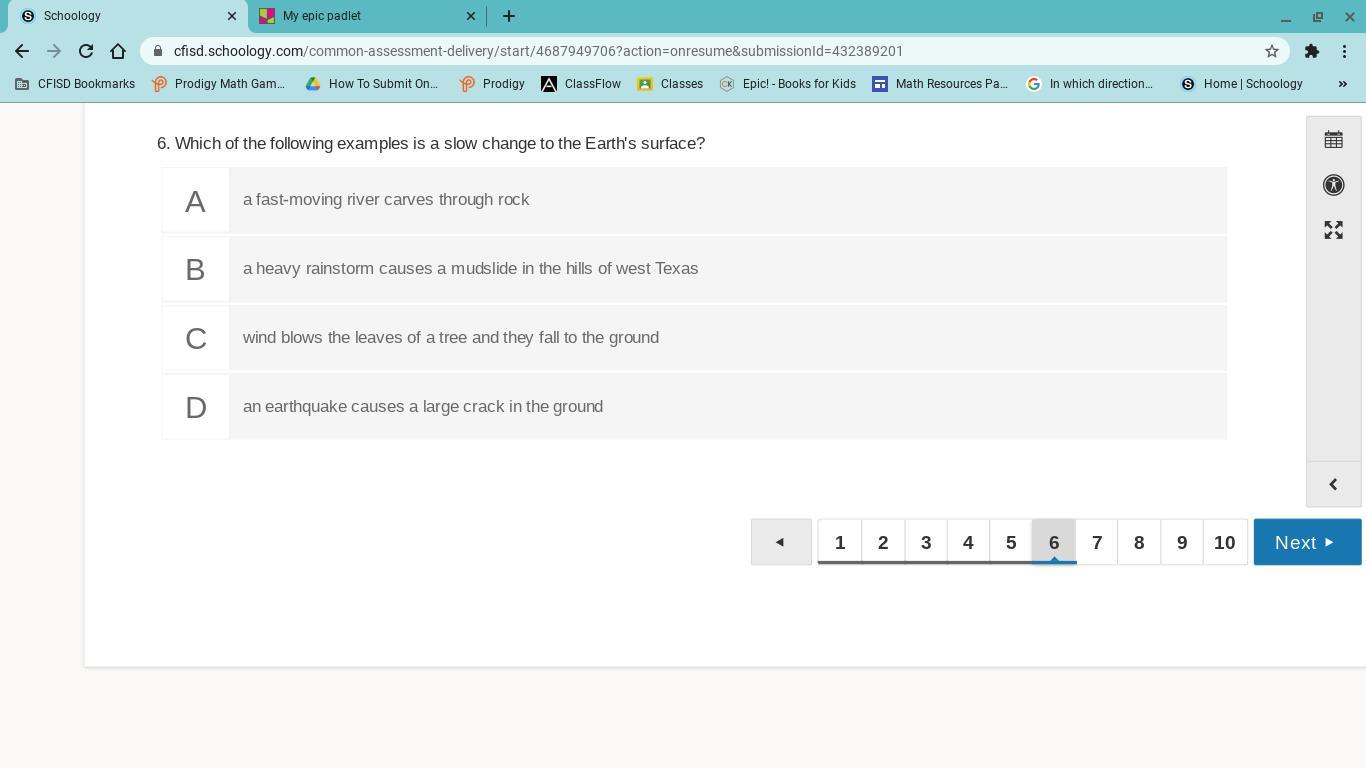Viewport: 1366px width, 768px height.
Task: Select answer choice D letter box
Action: (195, 407)
